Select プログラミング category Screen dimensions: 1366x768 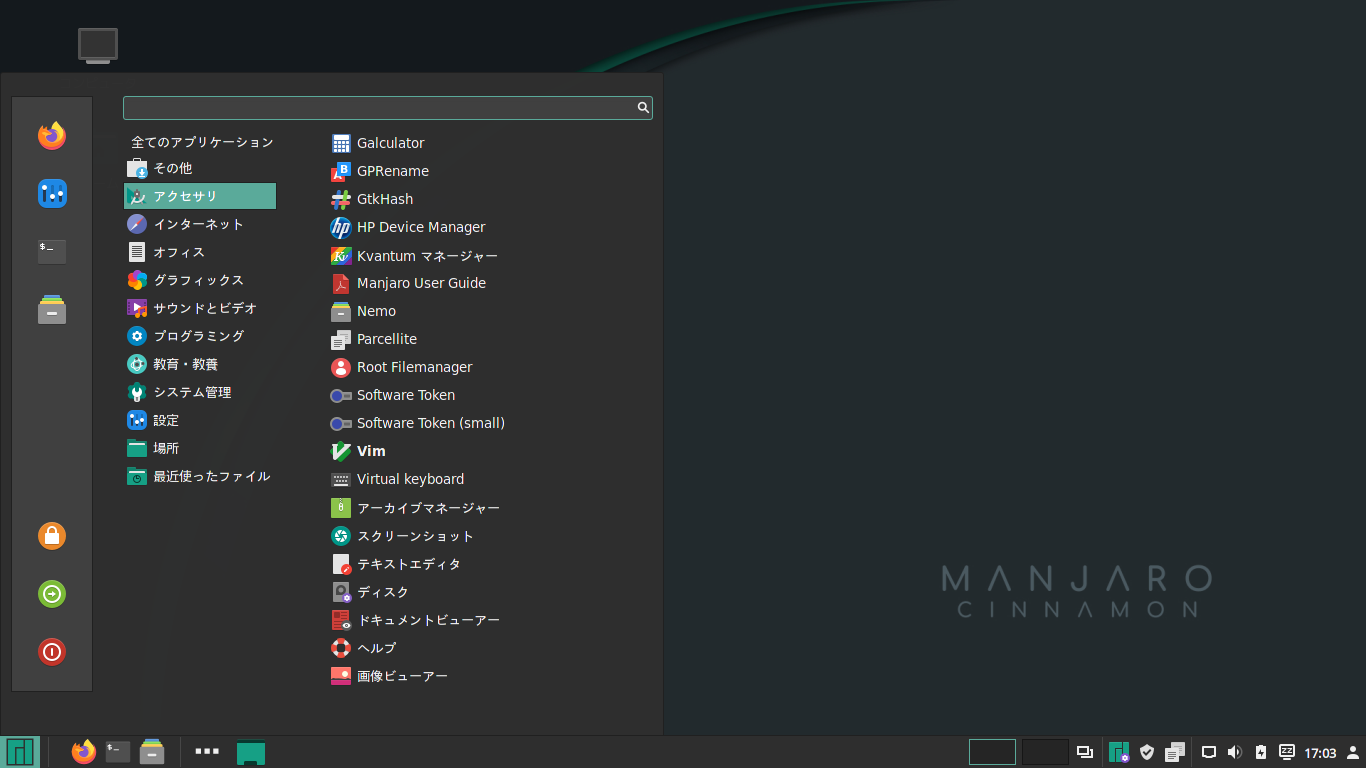200,336
